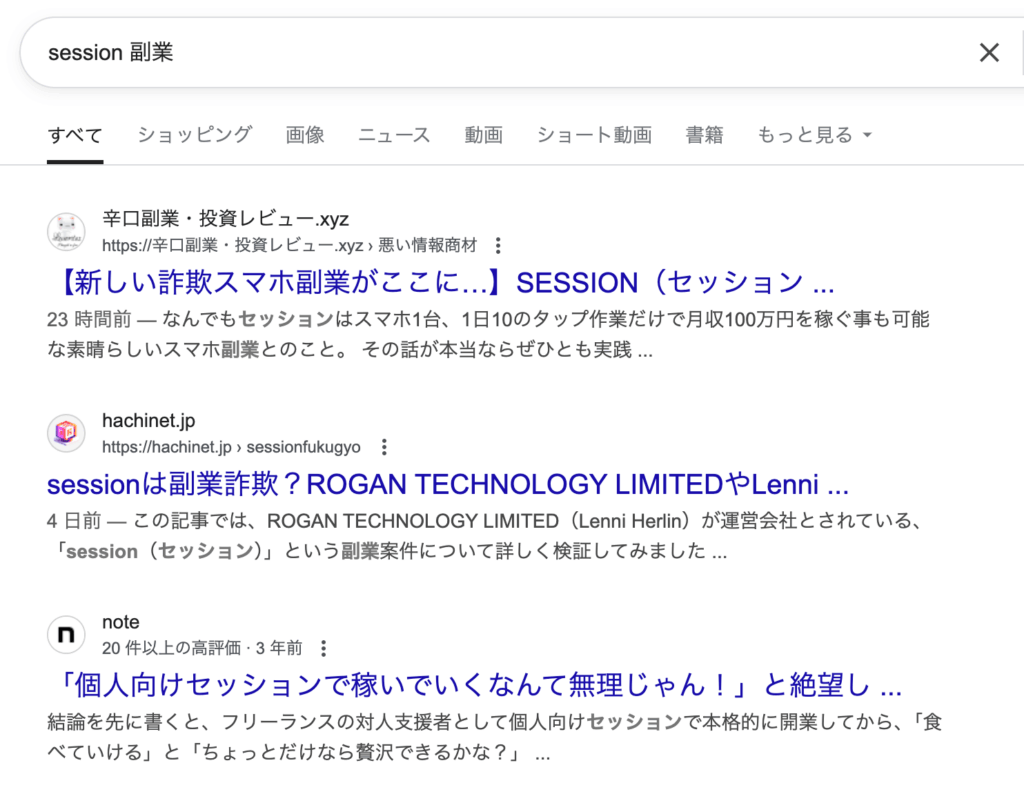This screenshot has width=1024, height=803.
Task: Click the 20 件以上の高評価 · 3 年前 text
Action: [x=202, y=648]
